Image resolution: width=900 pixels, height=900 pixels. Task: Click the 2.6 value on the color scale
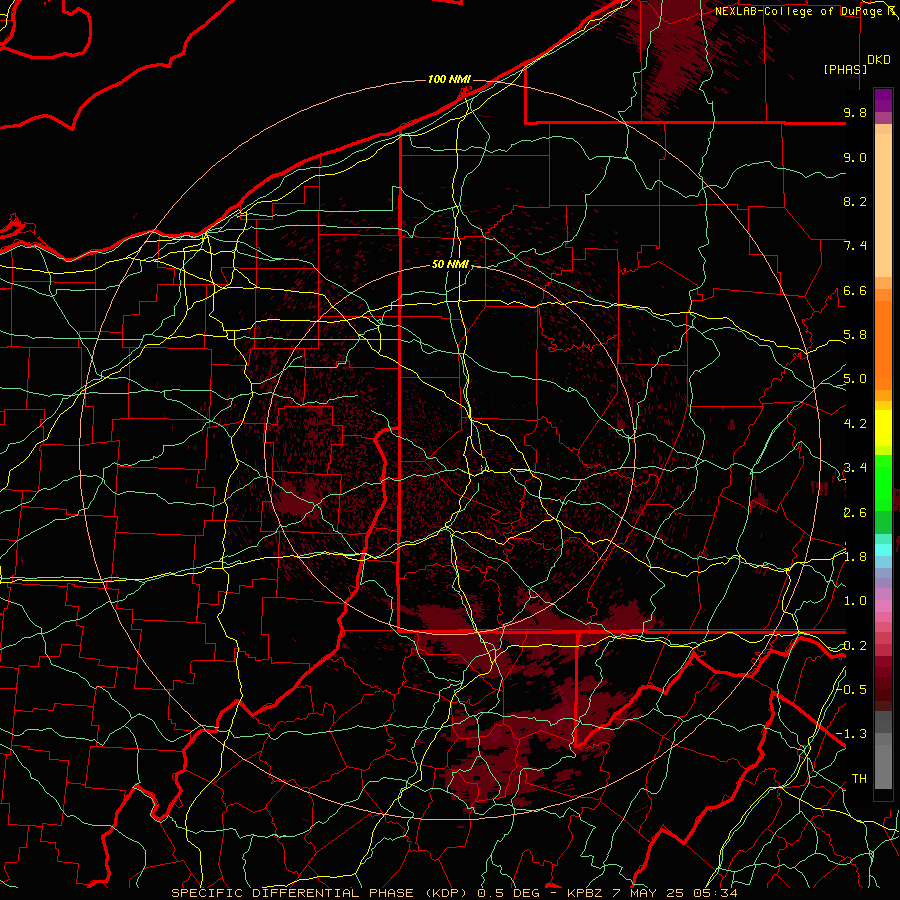[855, 513]
